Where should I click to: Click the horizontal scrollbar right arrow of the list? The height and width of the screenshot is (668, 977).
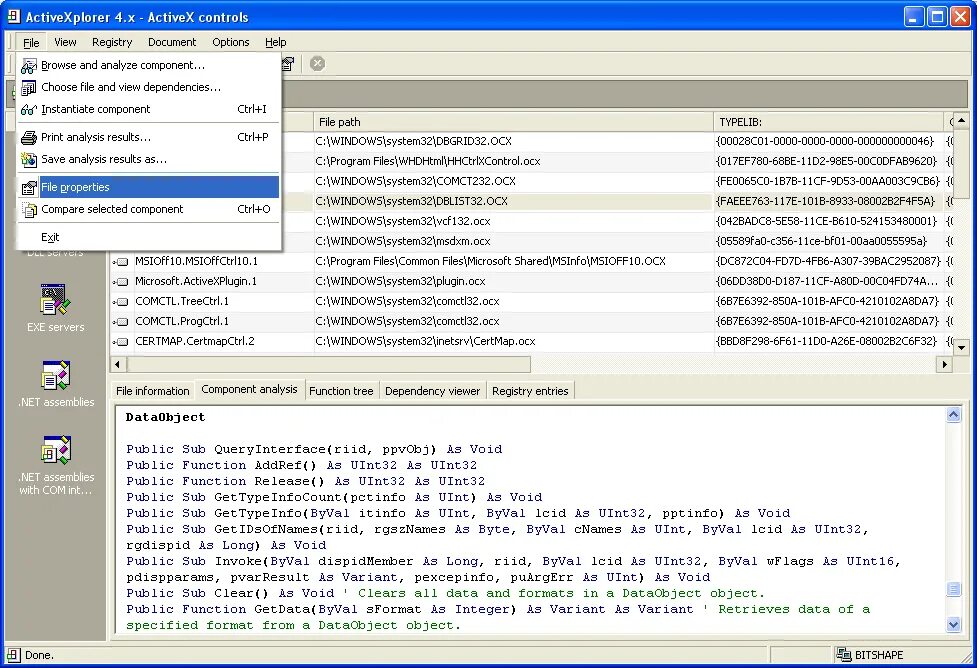click(945, 364)
